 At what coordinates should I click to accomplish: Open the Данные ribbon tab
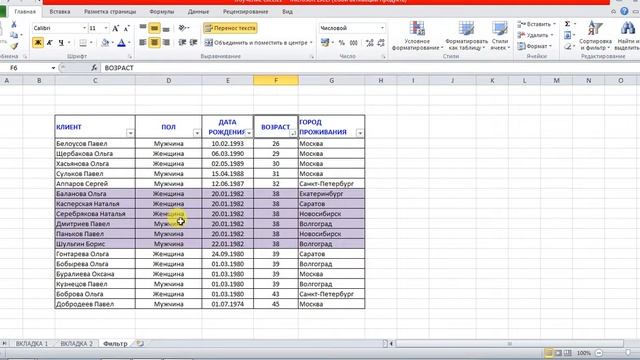(x=198, y=12)
